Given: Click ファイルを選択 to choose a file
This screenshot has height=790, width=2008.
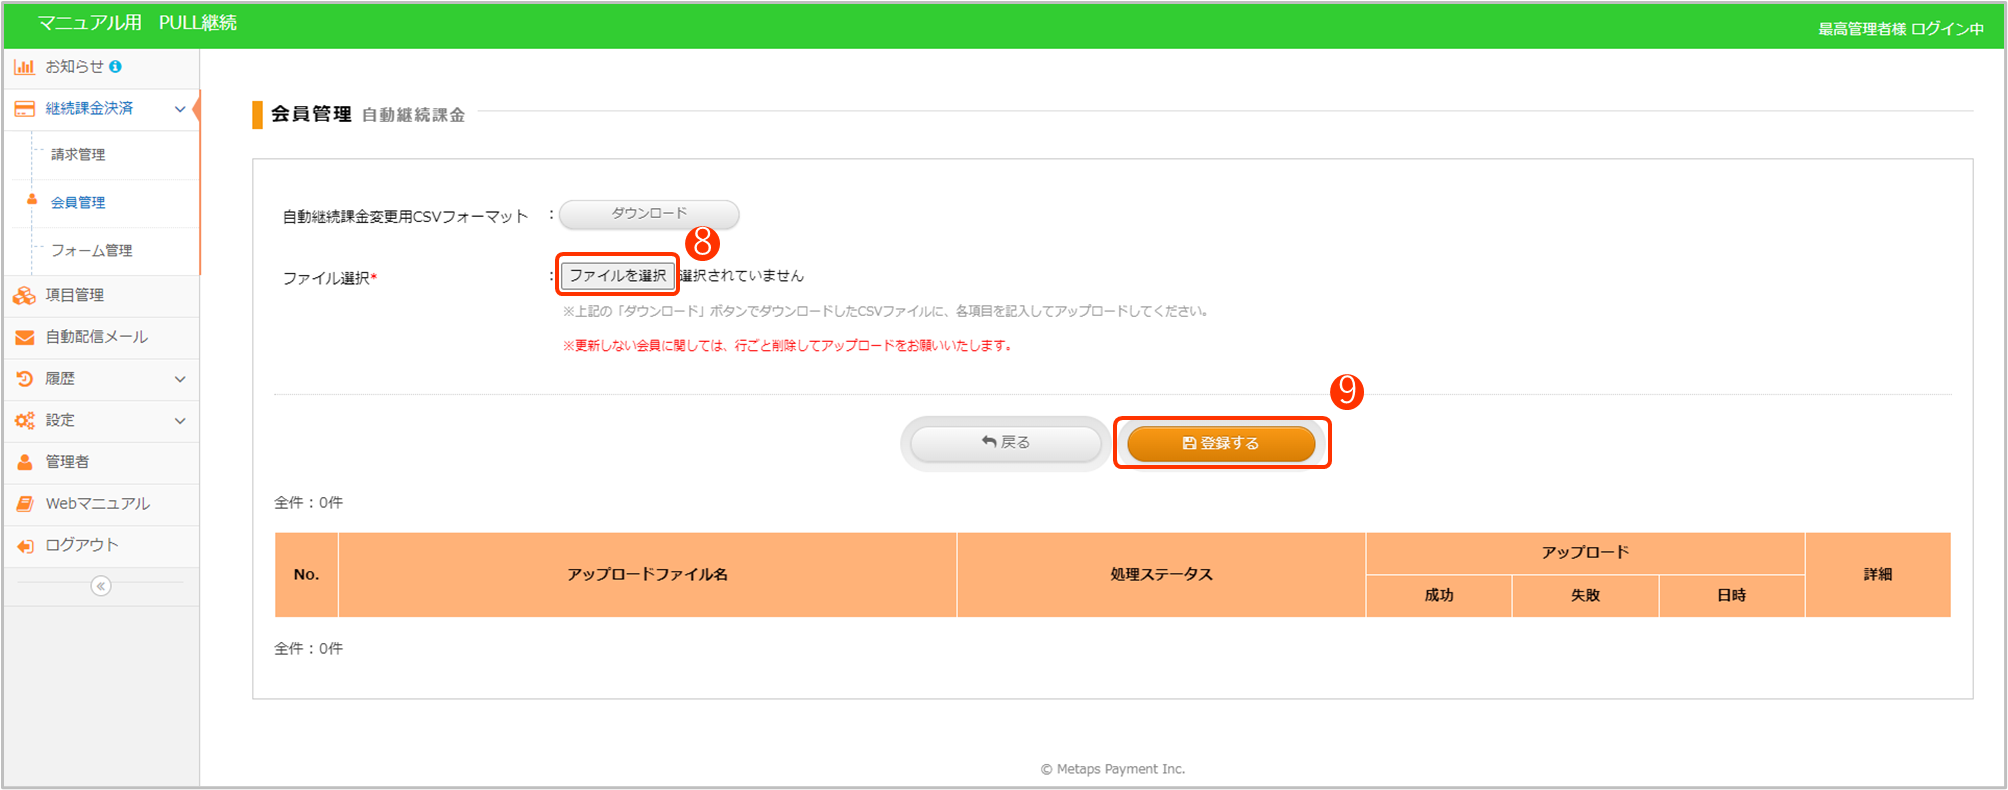Looking at the screenshot, I should click(x=617, y=276).
